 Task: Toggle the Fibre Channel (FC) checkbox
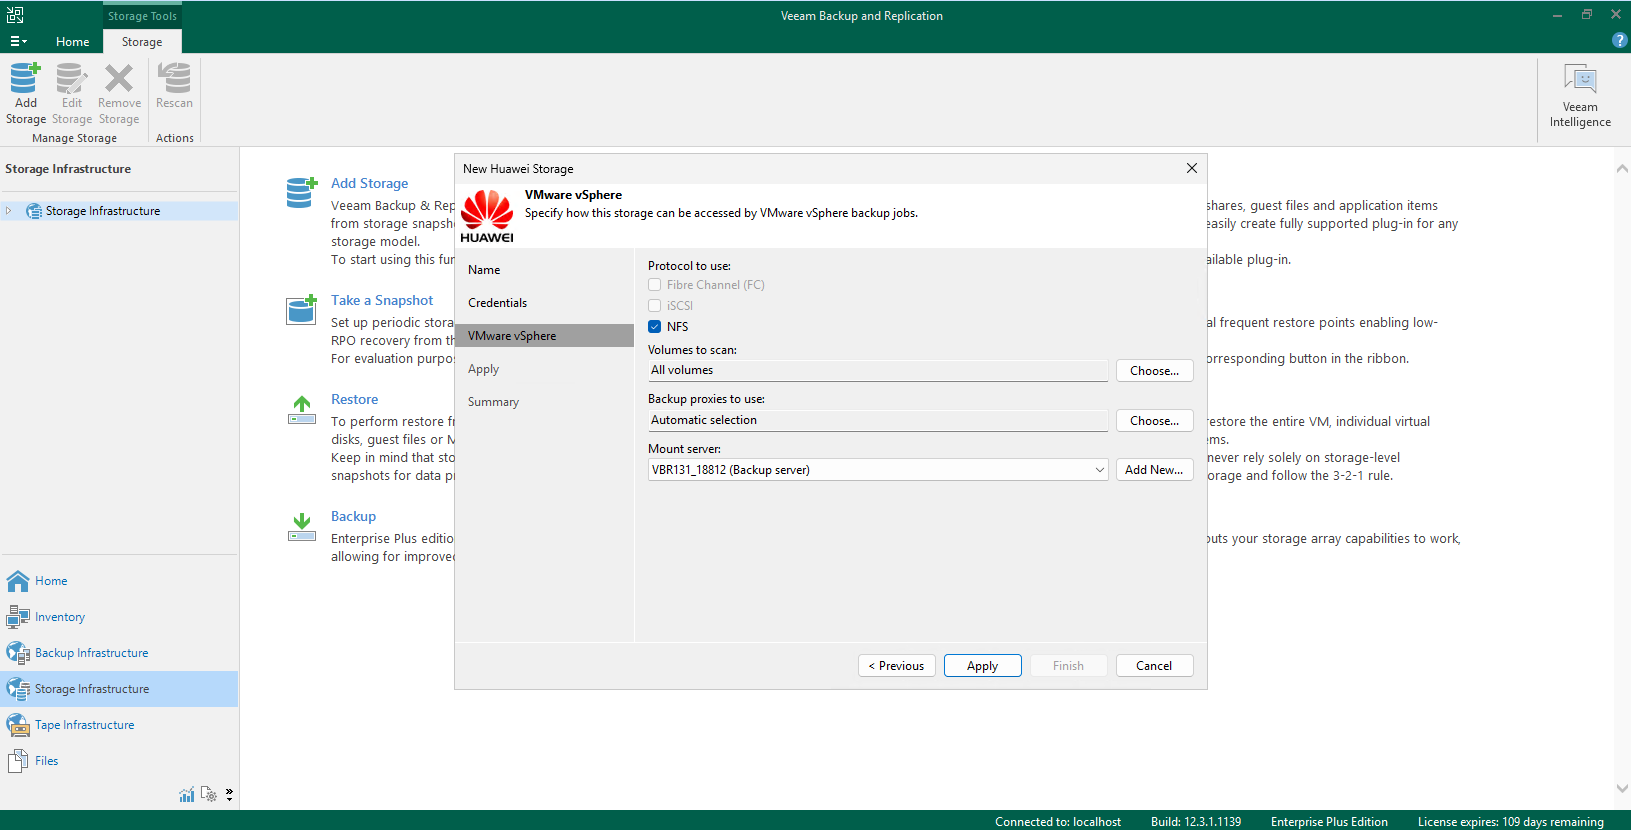point(654,285)
